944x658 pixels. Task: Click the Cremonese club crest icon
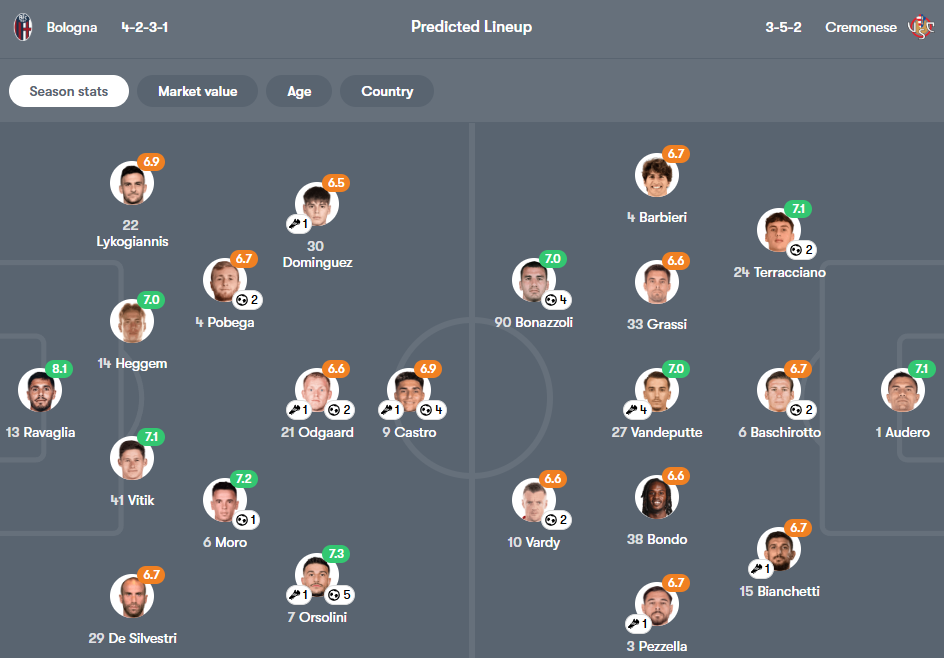pos(919,27)
